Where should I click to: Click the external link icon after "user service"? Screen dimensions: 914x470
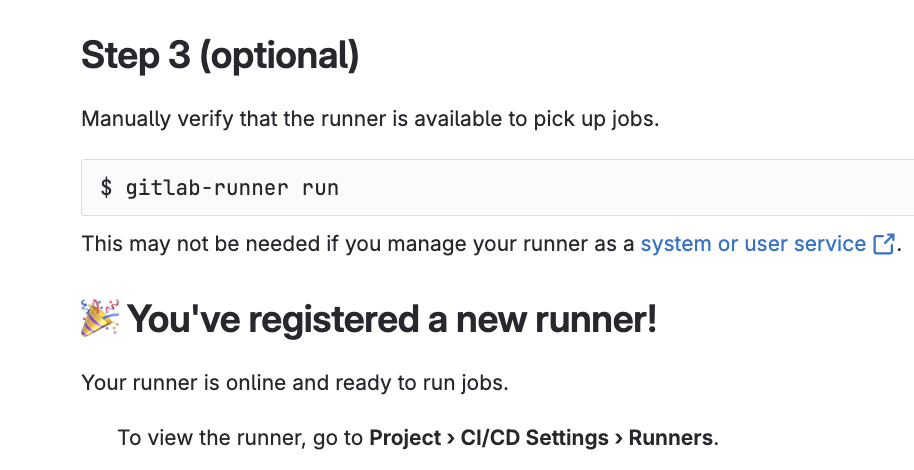884,243
